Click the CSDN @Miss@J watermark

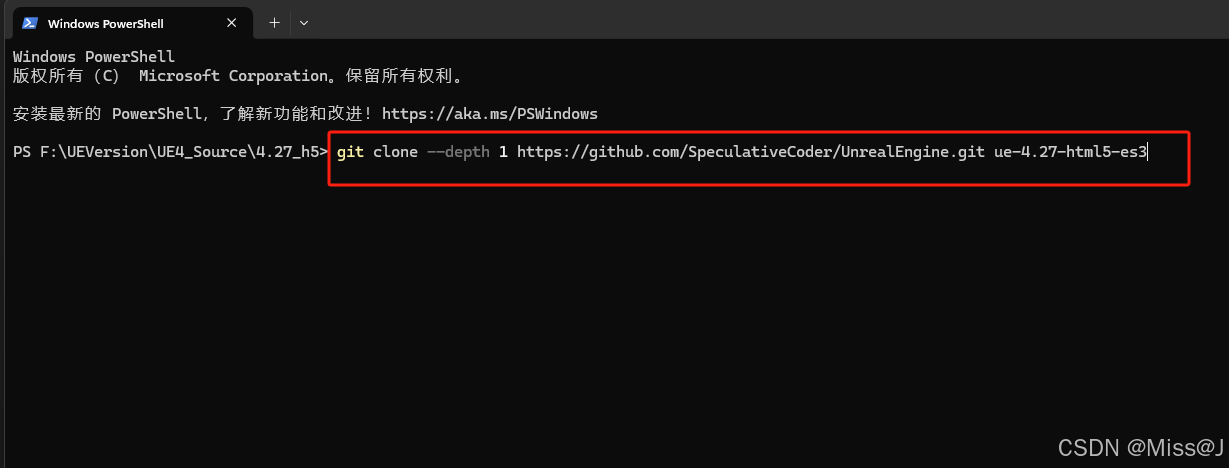tap(1141, 445)
